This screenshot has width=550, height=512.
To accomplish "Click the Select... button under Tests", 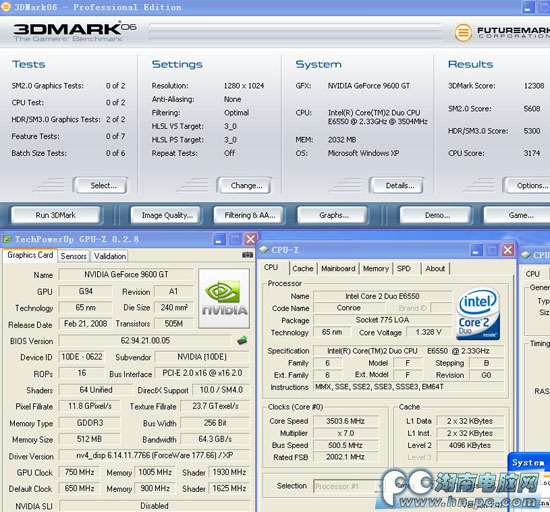I will click(100, 186).
